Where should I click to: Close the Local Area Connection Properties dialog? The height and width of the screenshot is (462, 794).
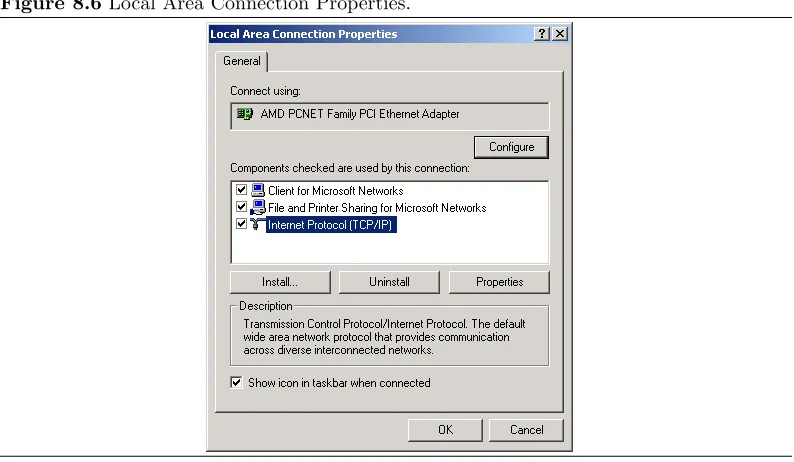click(x=560, y=34)
